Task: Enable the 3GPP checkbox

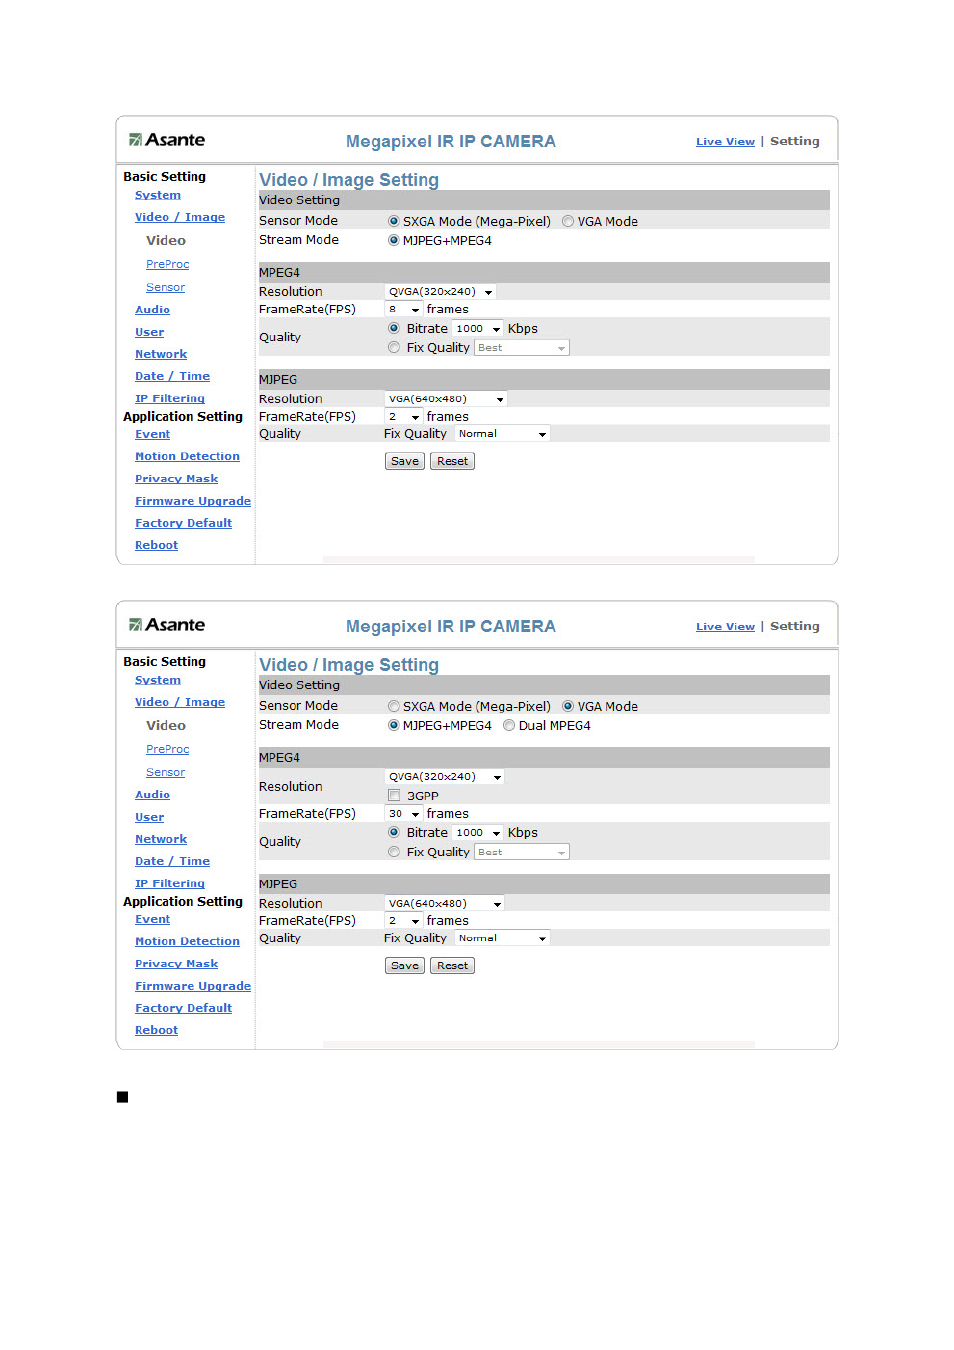Action: (x=394, y=796)
